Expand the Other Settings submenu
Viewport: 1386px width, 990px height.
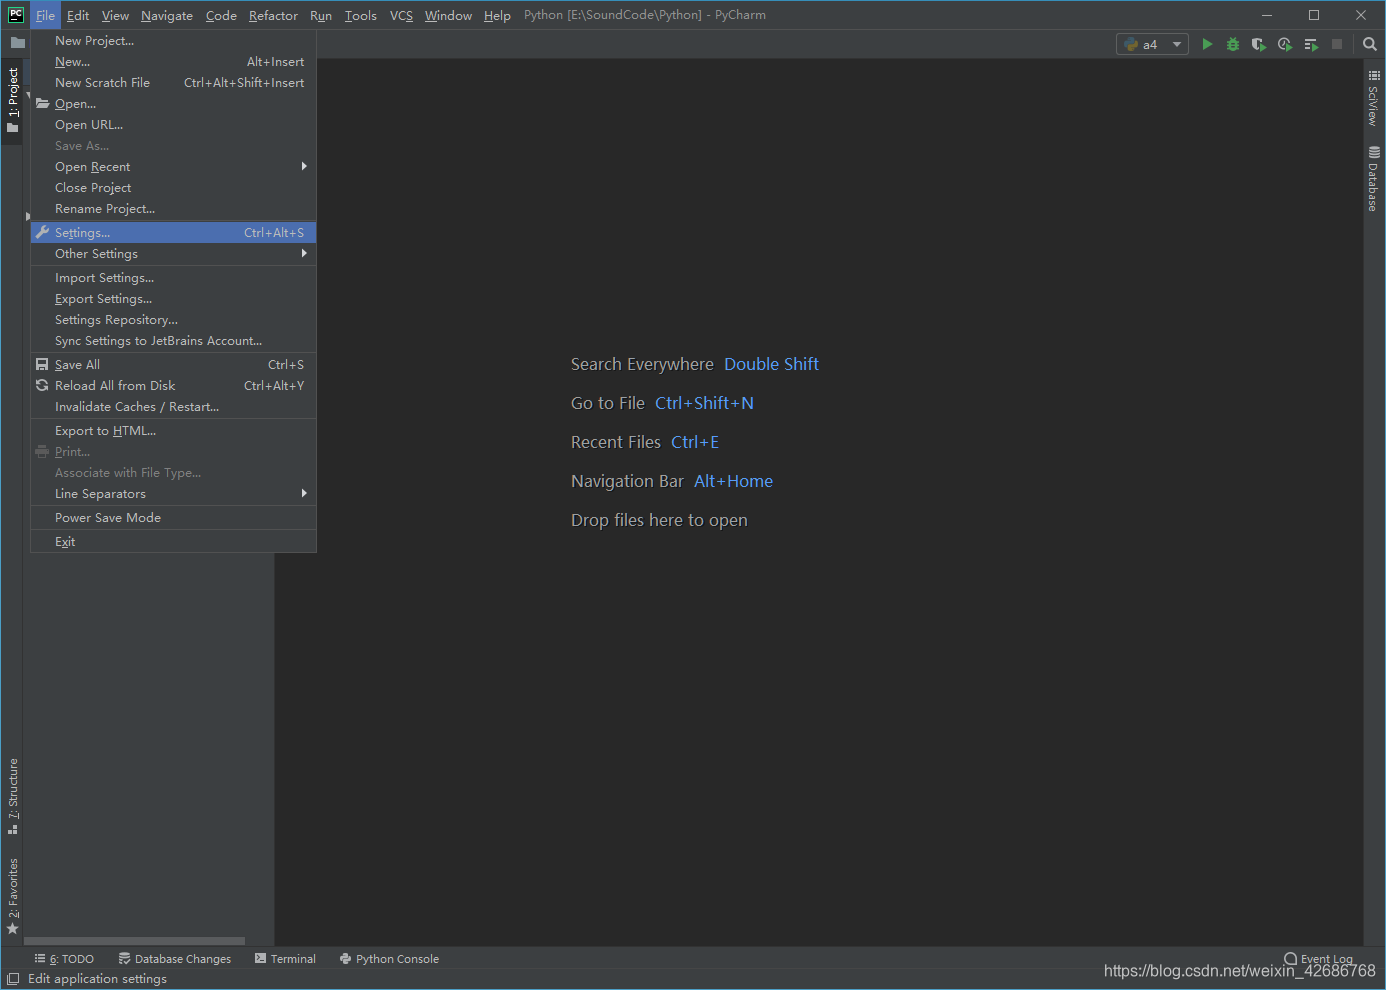click(173, 254)
